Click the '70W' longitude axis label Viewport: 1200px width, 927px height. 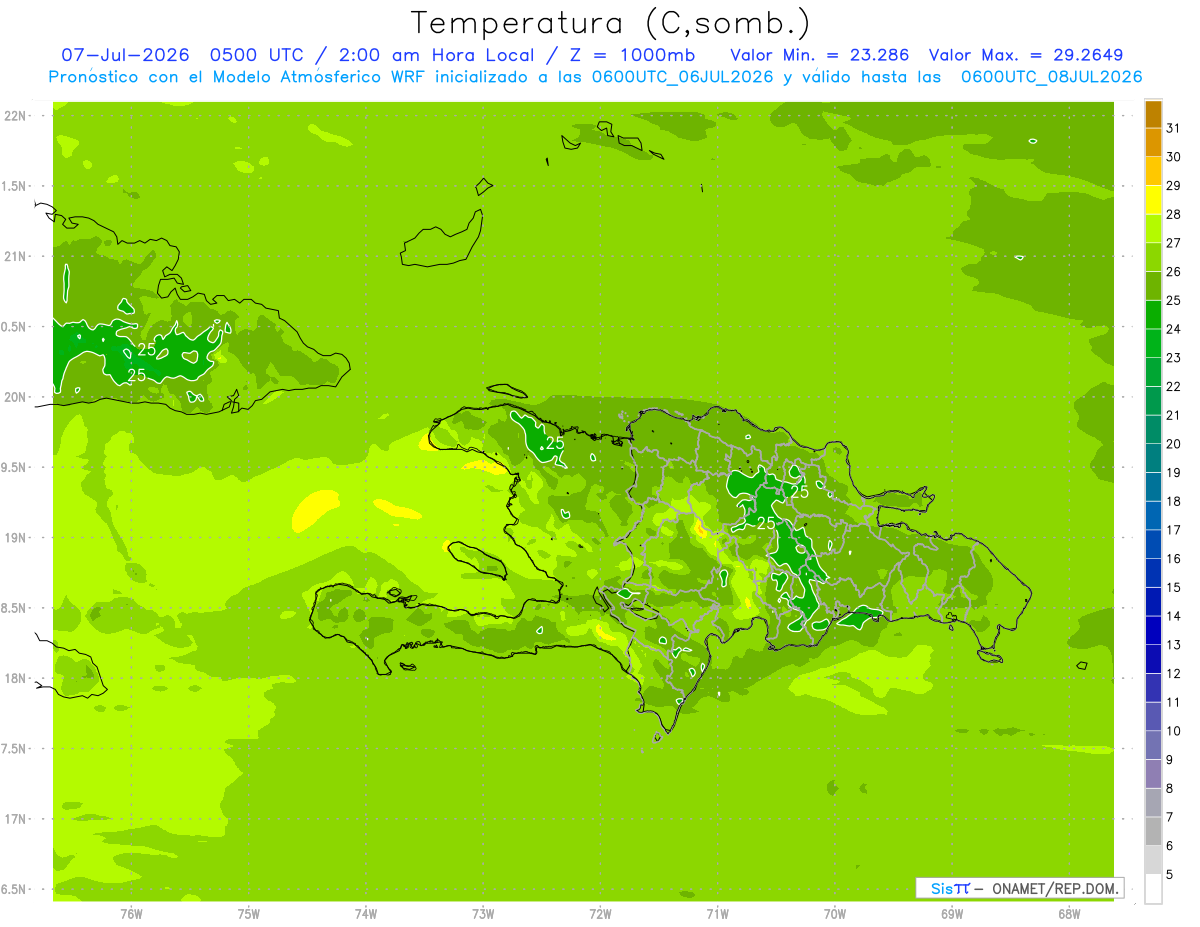[x=835, y=914]
